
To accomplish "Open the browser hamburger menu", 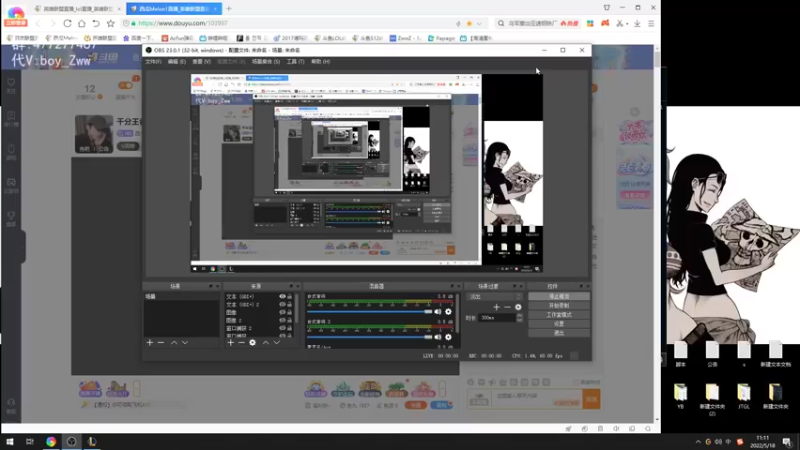I will tap(651, 23).
